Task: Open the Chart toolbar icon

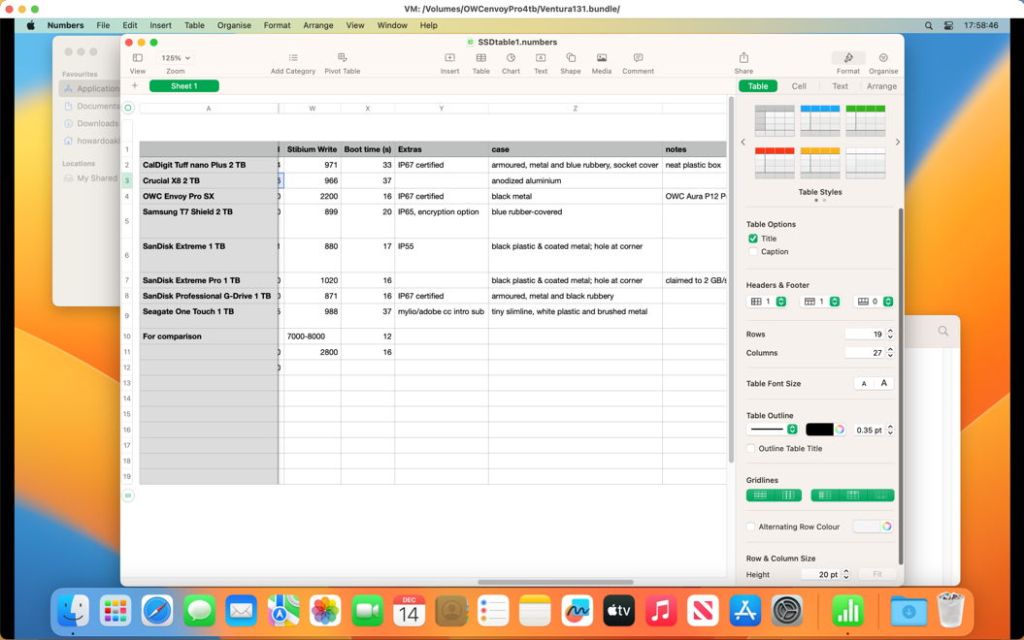Action: tap(510, 59)
